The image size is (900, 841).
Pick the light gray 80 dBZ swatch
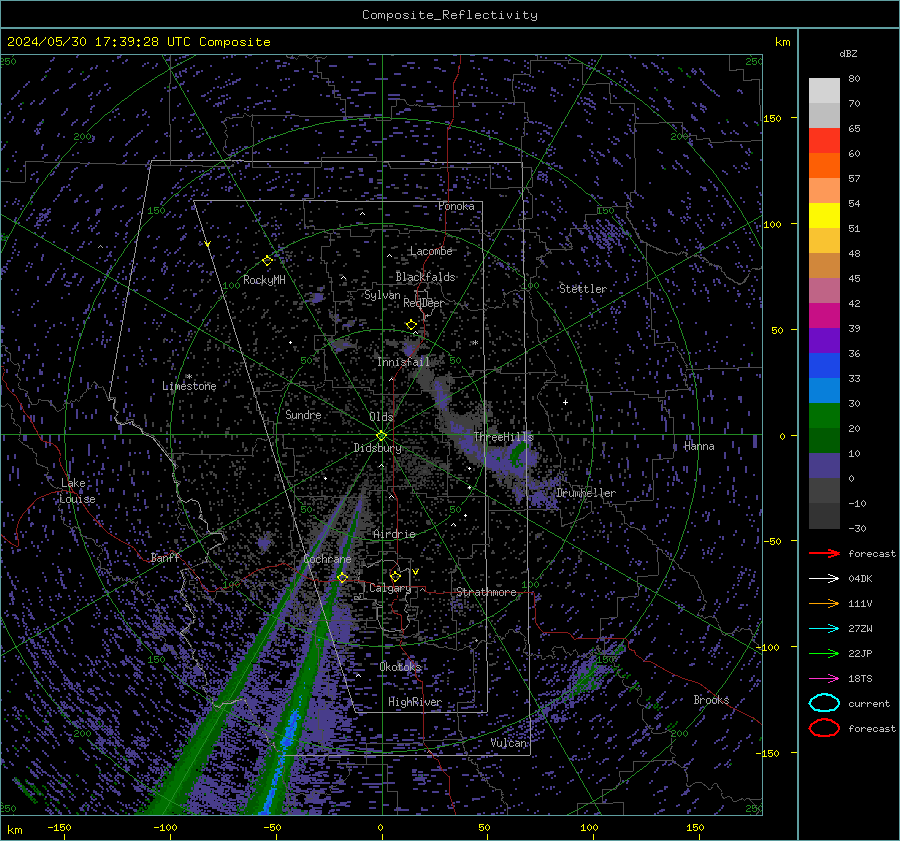[824, 90]
